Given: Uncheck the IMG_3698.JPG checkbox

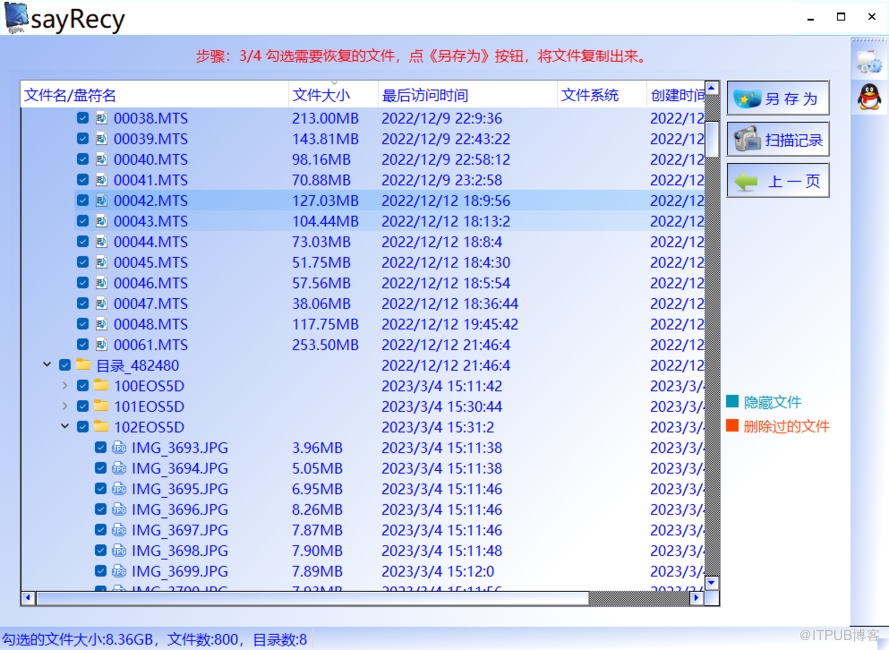Looking at the screenshot, I should (x=100, y=550).
